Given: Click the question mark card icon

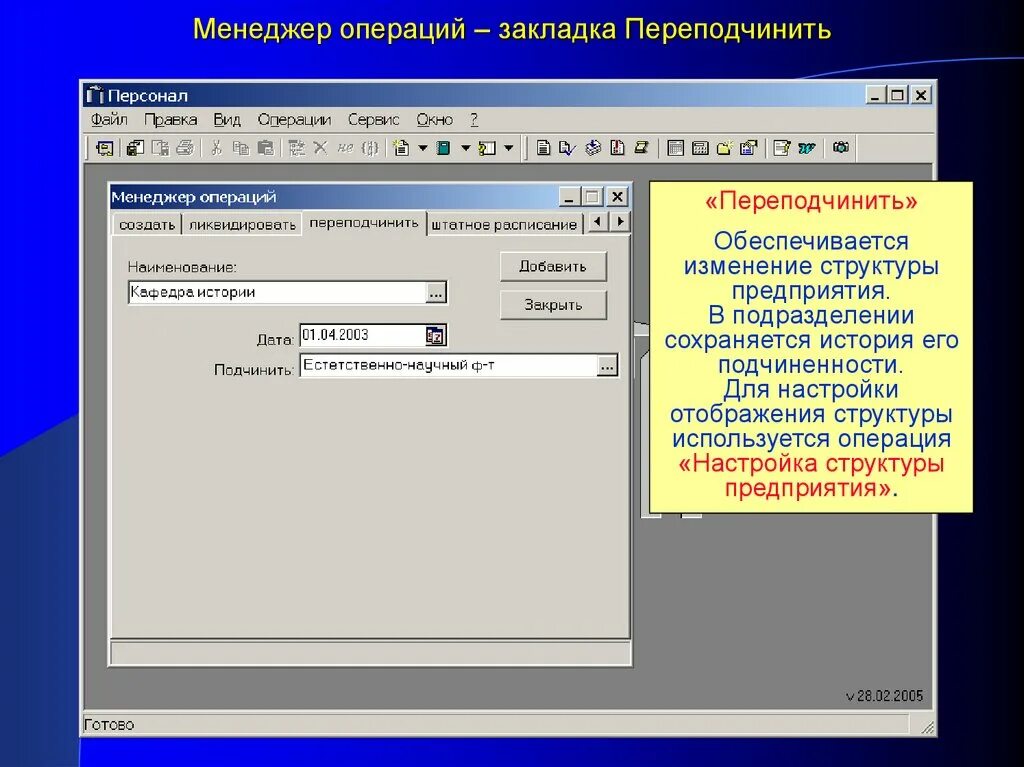Looking at the screenshot, I should coord(487,148).
